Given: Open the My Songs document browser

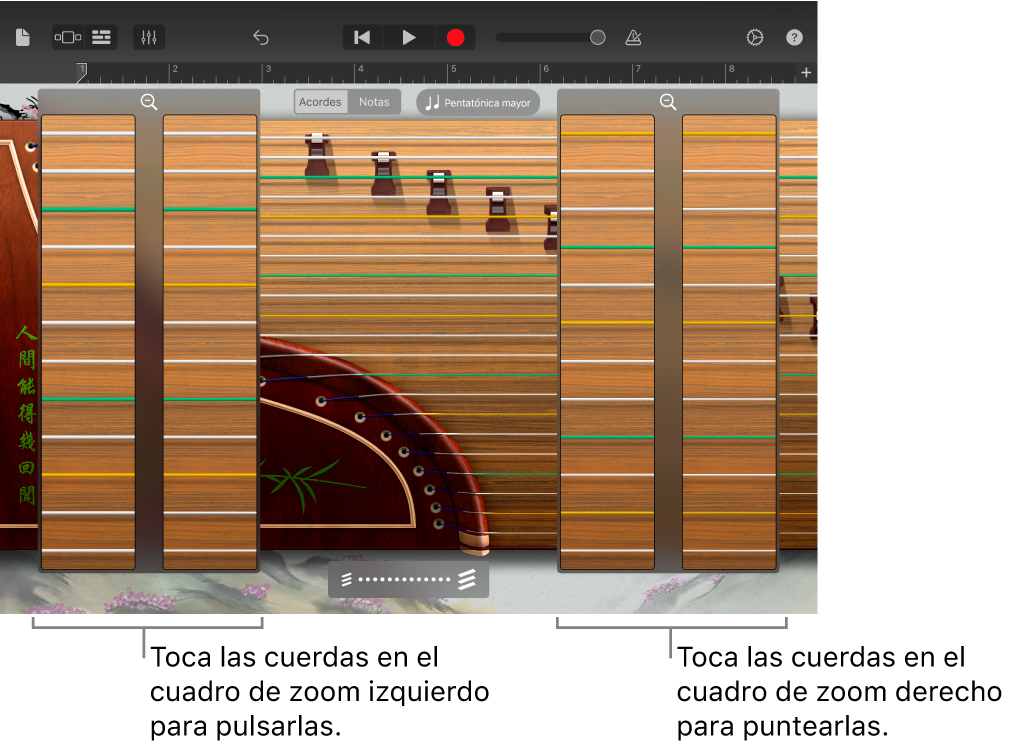Looking at the screenshot, I should (x=24, y=37).
